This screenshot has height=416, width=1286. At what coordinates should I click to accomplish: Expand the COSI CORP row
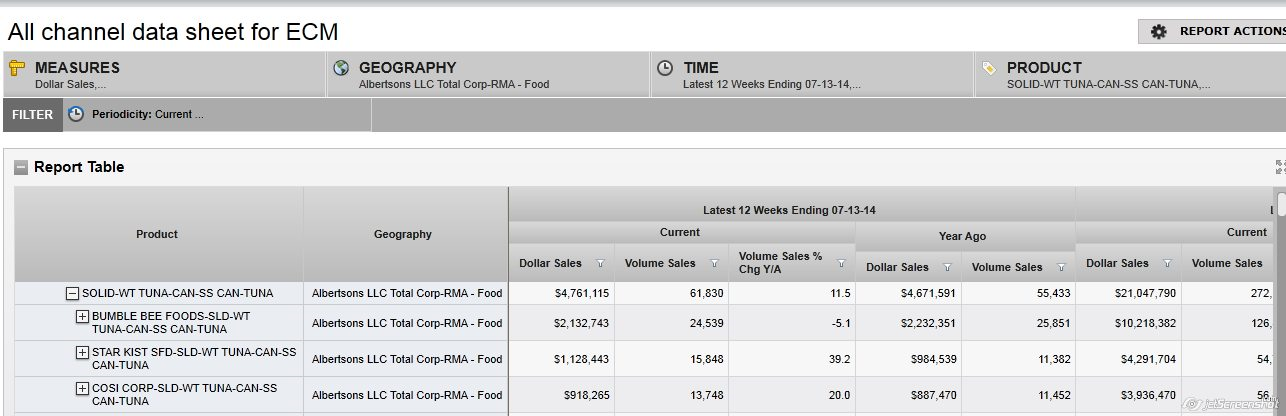tap(83, 389)
